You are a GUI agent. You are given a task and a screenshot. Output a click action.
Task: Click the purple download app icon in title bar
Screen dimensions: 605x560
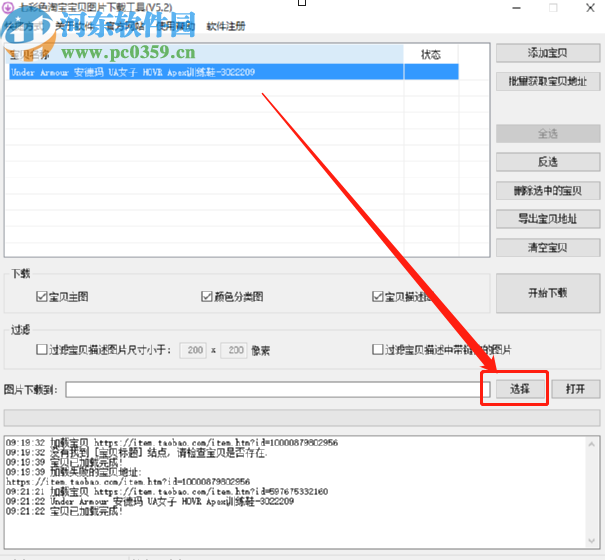coord(8,7)
